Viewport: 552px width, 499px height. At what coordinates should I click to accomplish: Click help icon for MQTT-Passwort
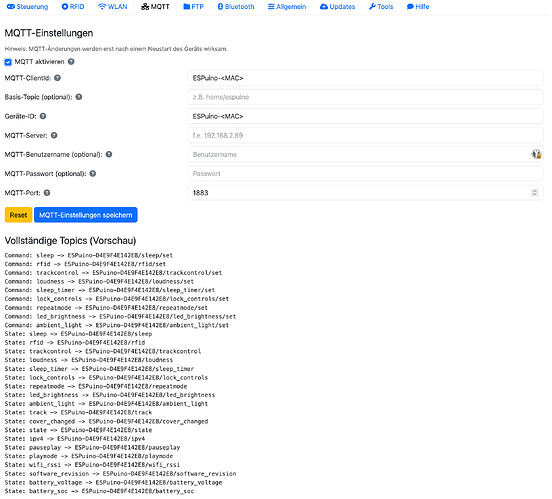93,173
